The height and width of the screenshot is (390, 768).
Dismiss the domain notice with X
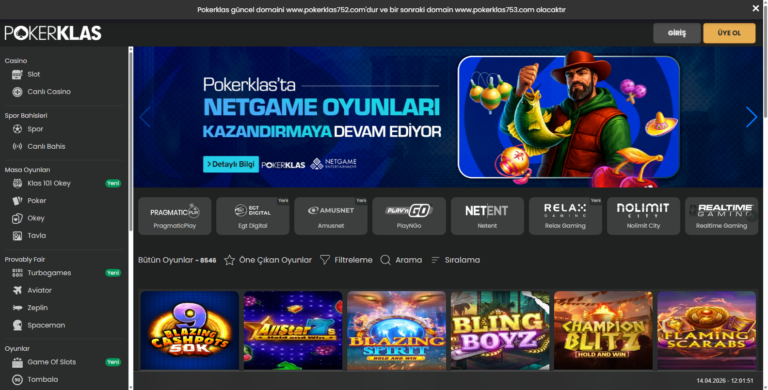click(755, 8)
